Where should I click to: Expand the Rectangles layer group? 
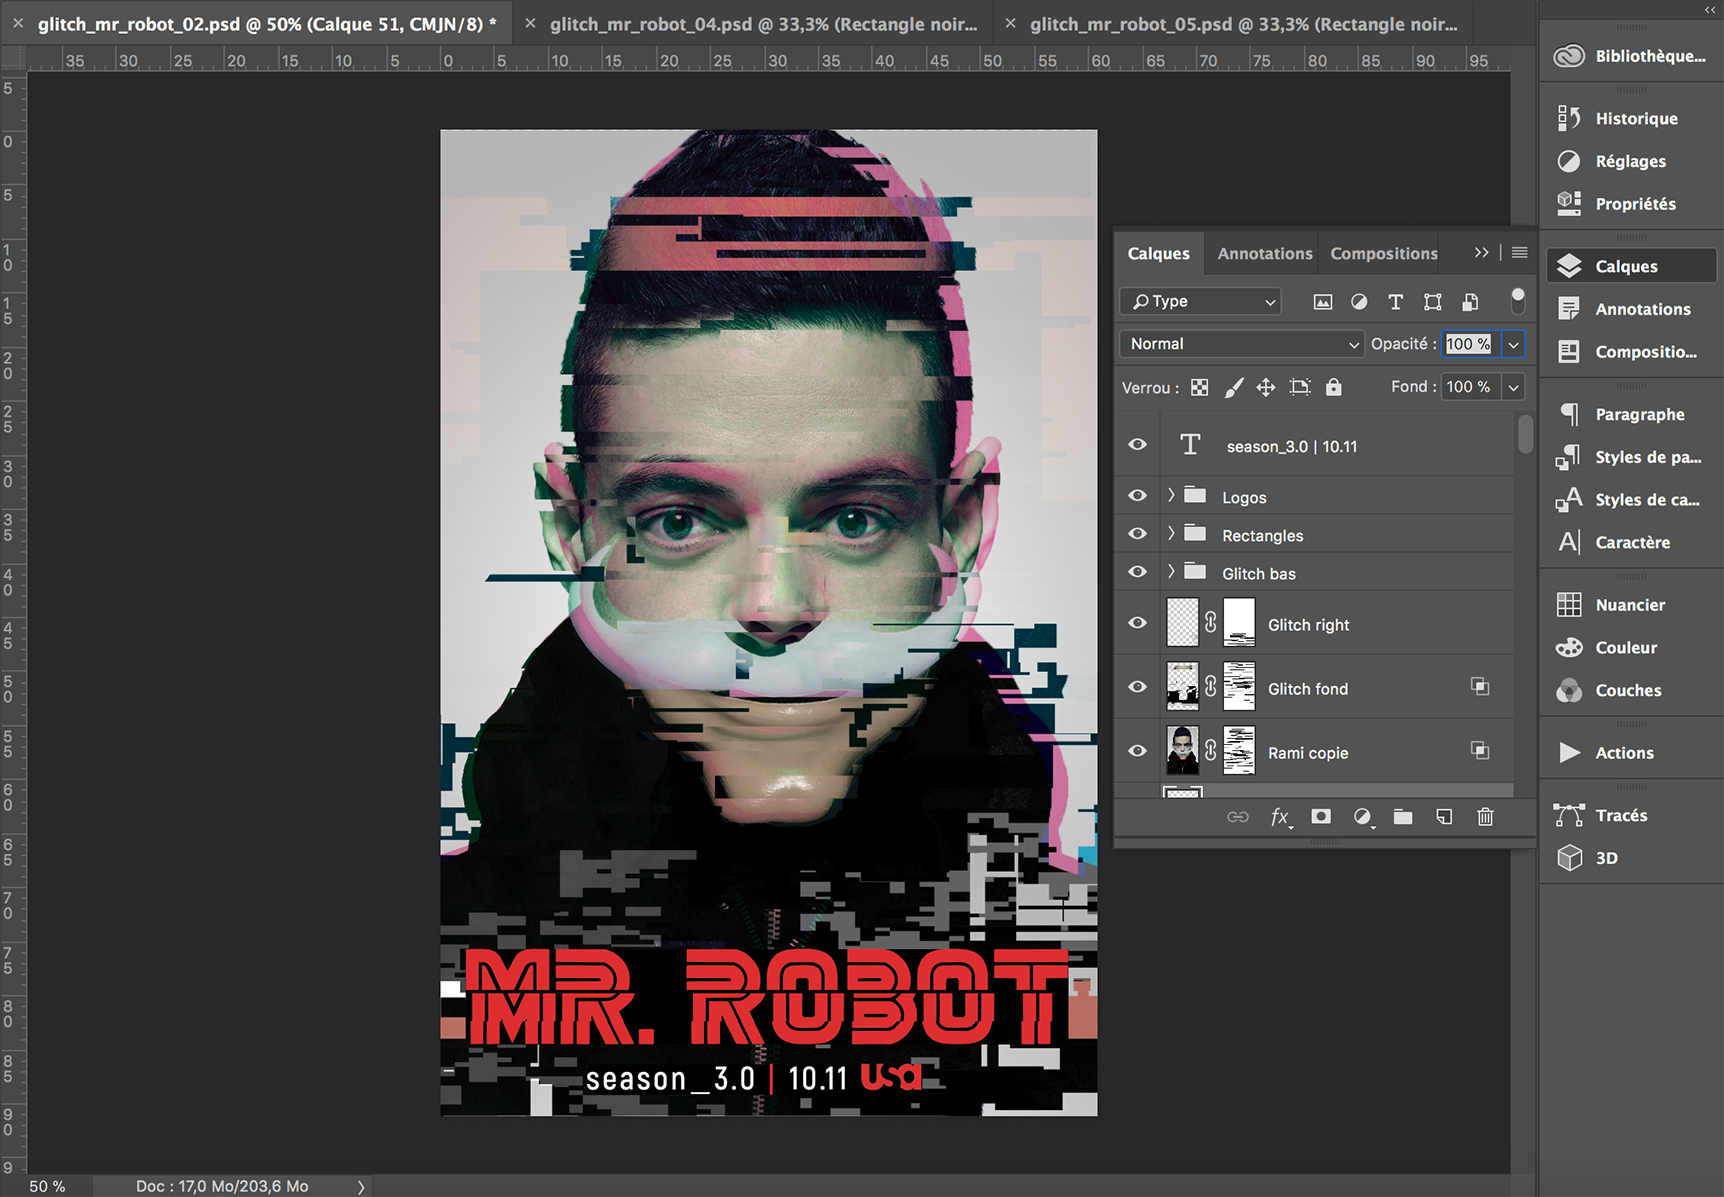pos(1171,534)
